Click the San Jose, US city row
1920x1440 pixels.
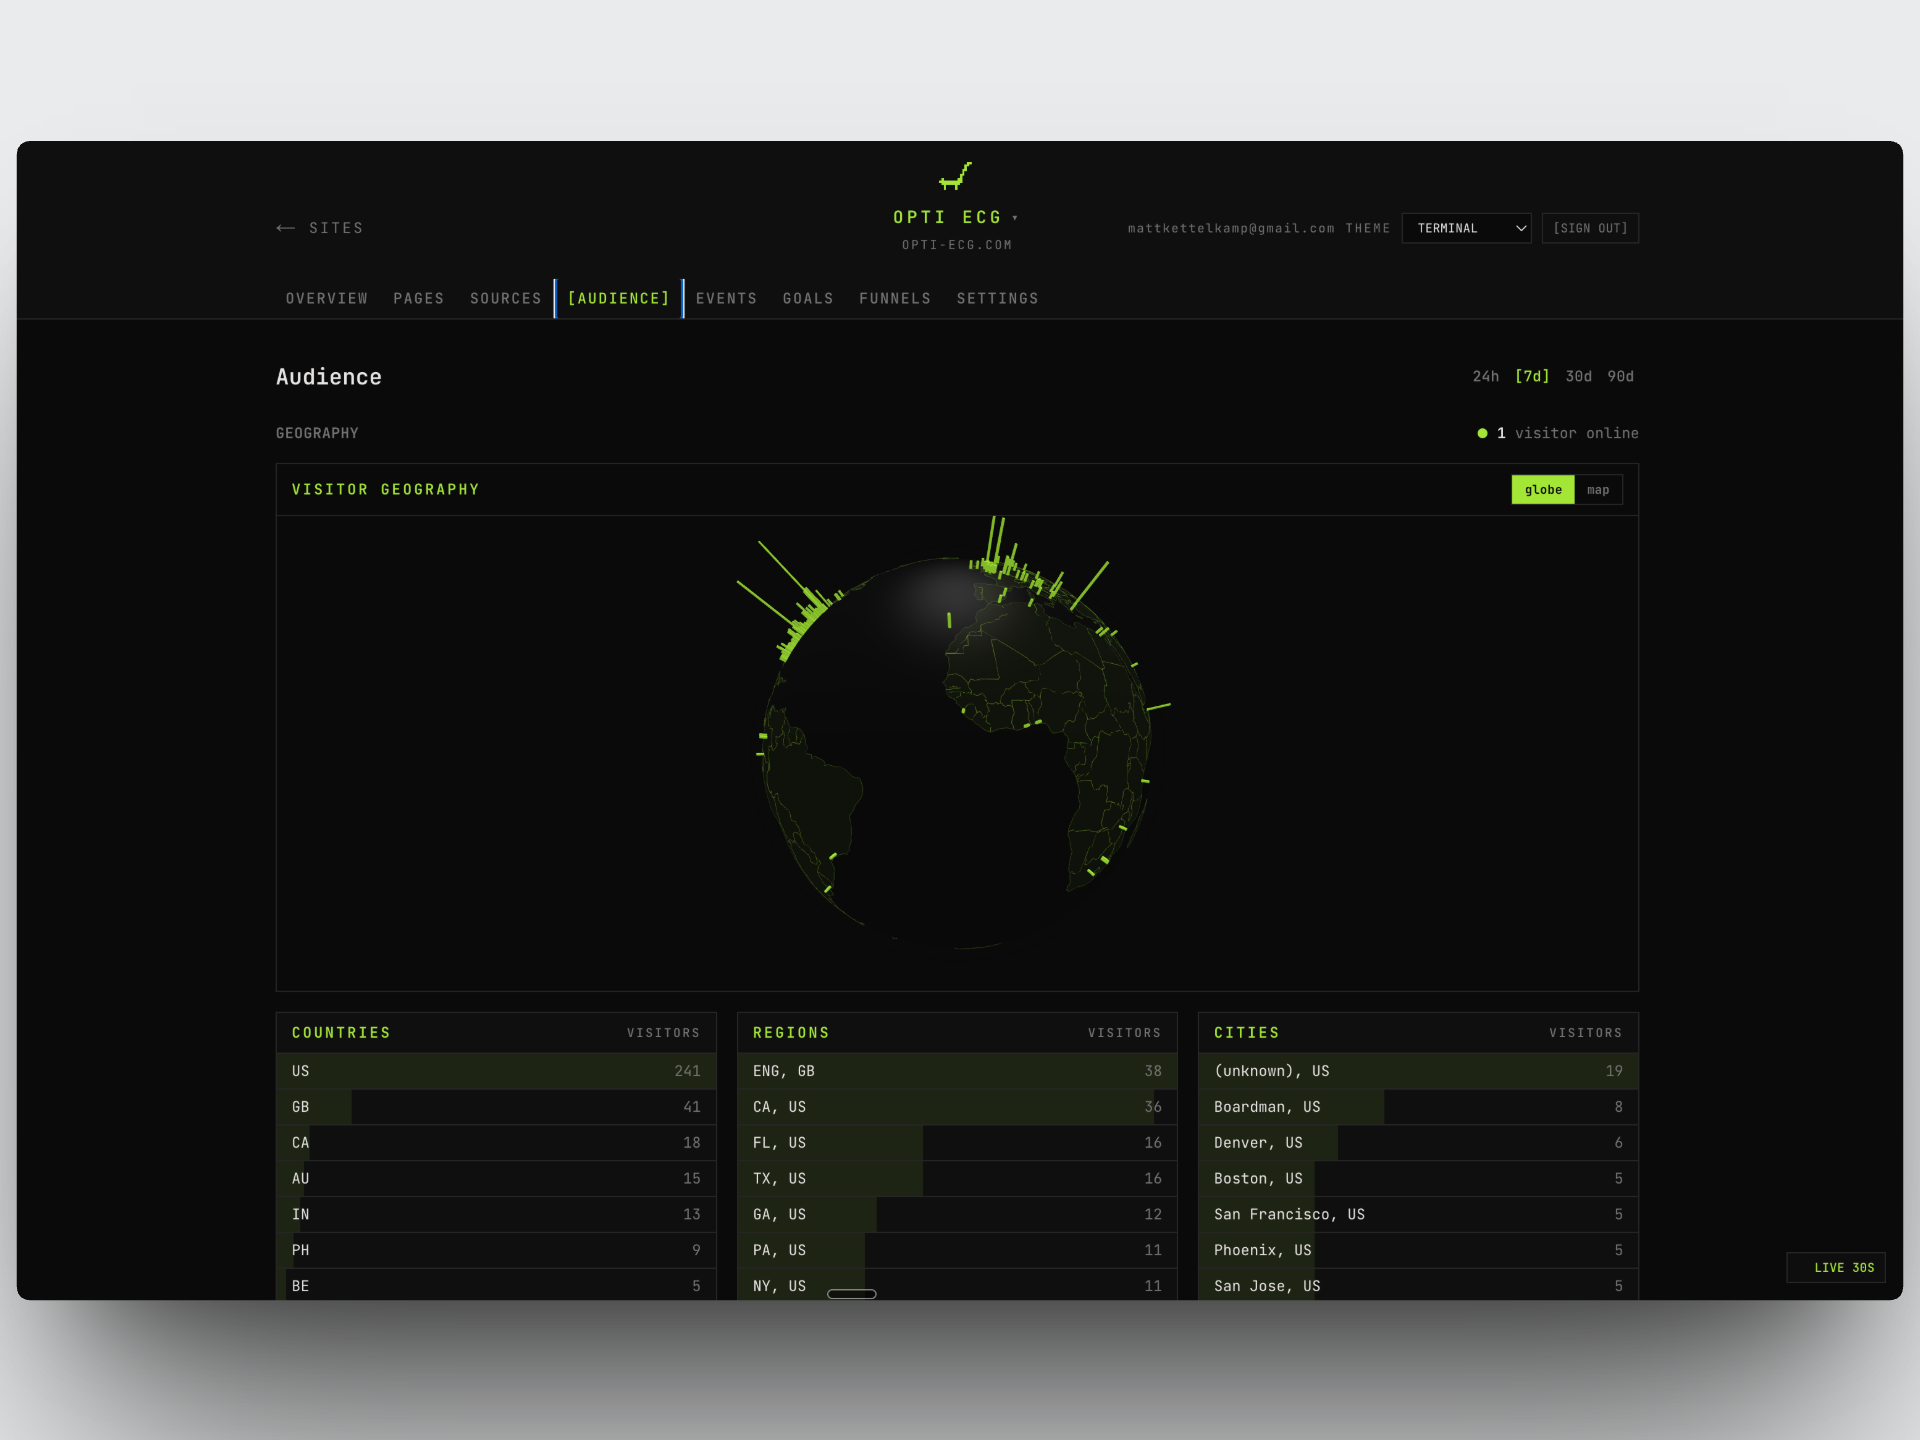tap(1418, 1285)
